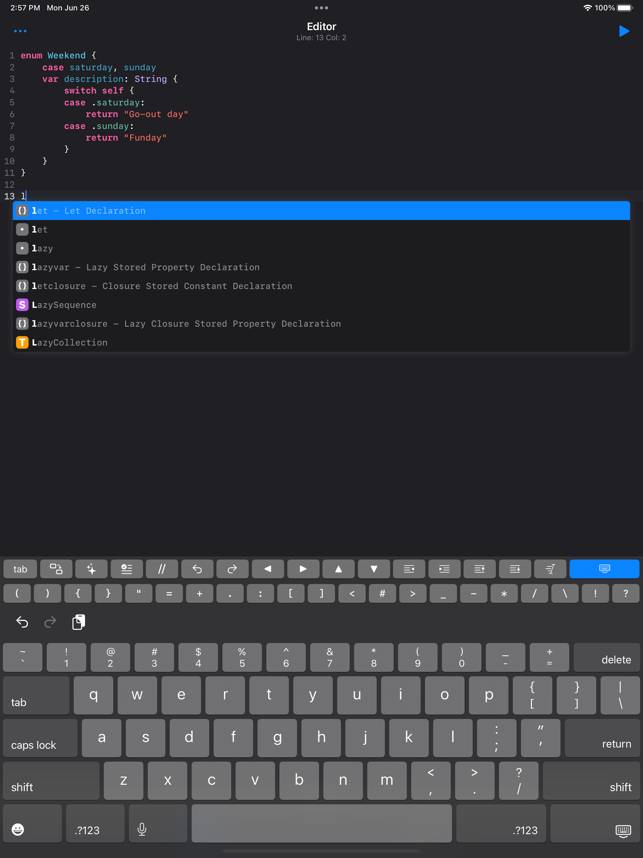Pick 'lazyvar – Lazy Stored Property Declaration'
643x858 pixels.
pos(321,267)
